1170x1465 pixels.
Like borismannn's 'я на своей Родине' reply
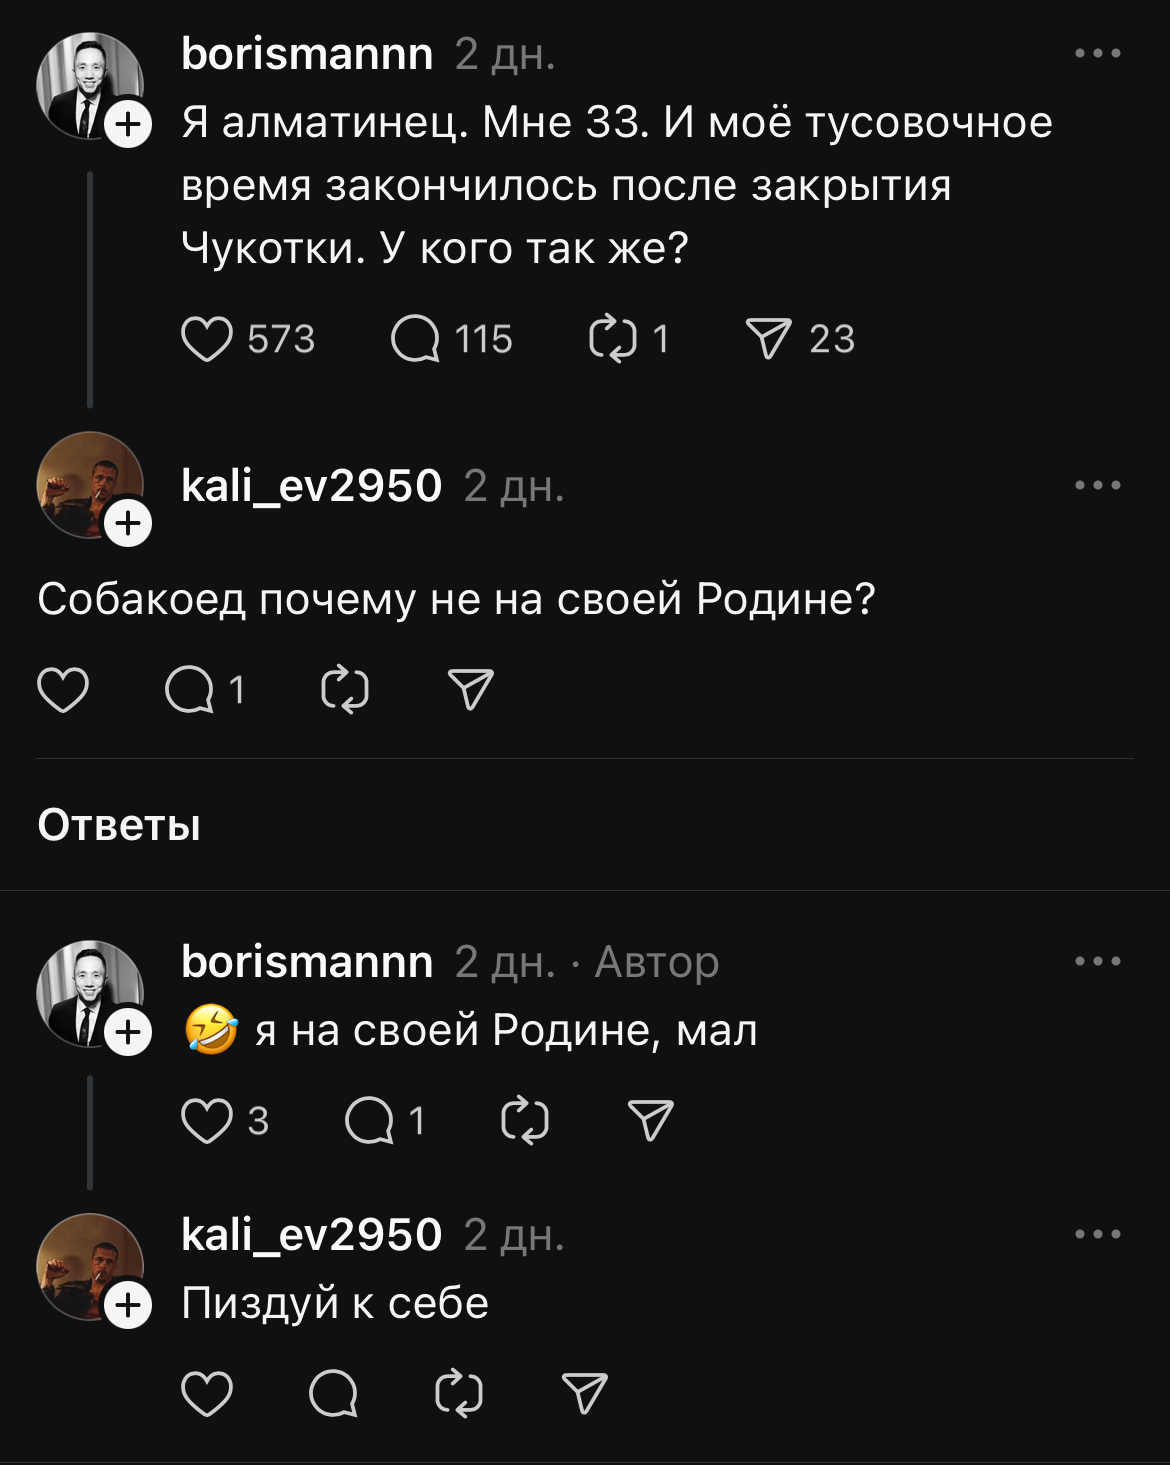coord(207,1121)
